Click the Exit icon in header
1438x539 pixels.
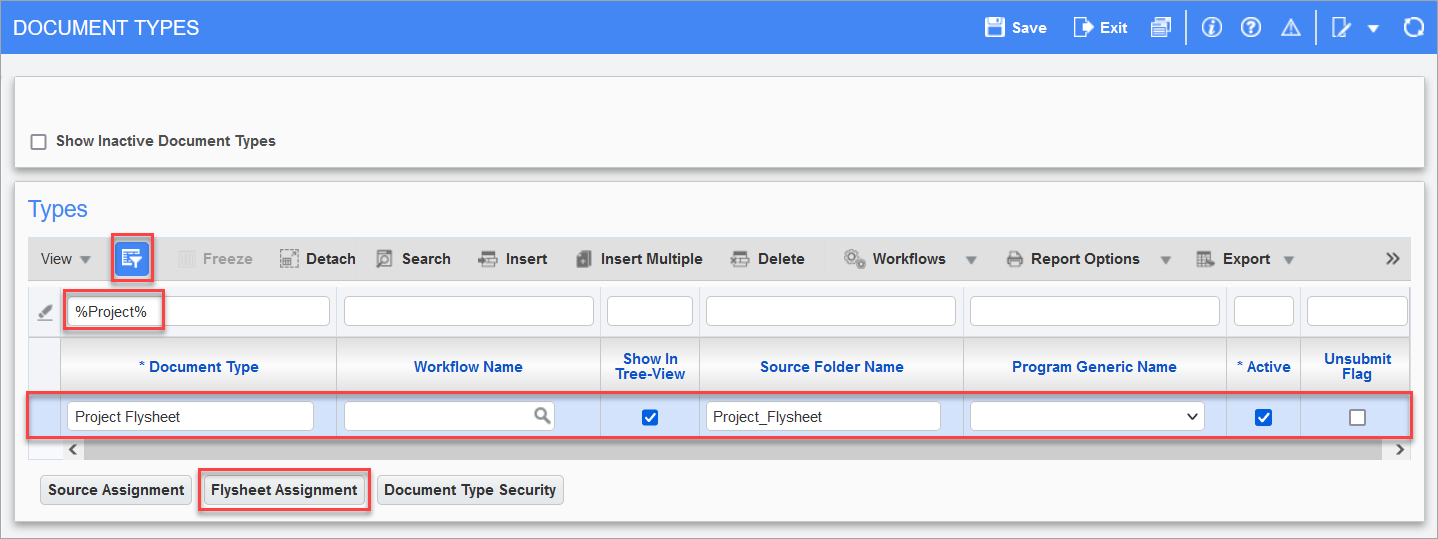(x=1083, y=27)
